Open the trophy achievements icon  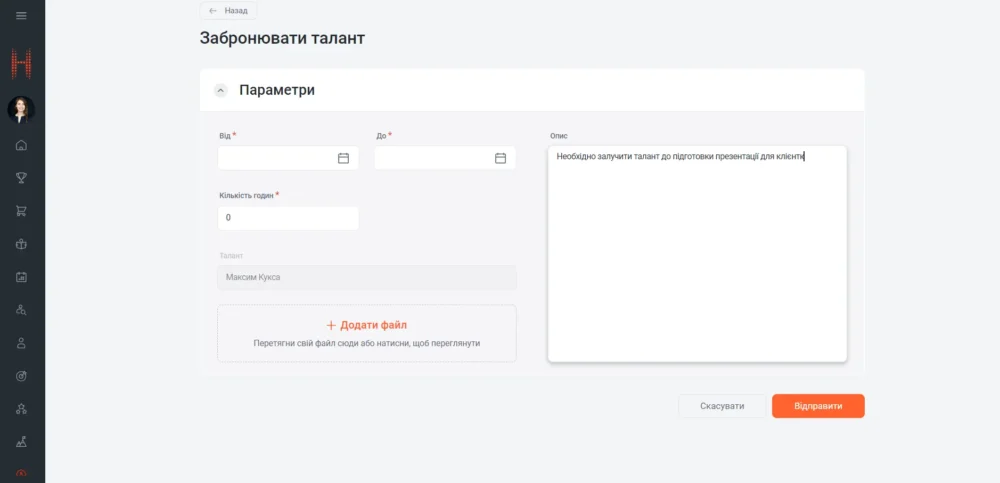pos(22,178)
